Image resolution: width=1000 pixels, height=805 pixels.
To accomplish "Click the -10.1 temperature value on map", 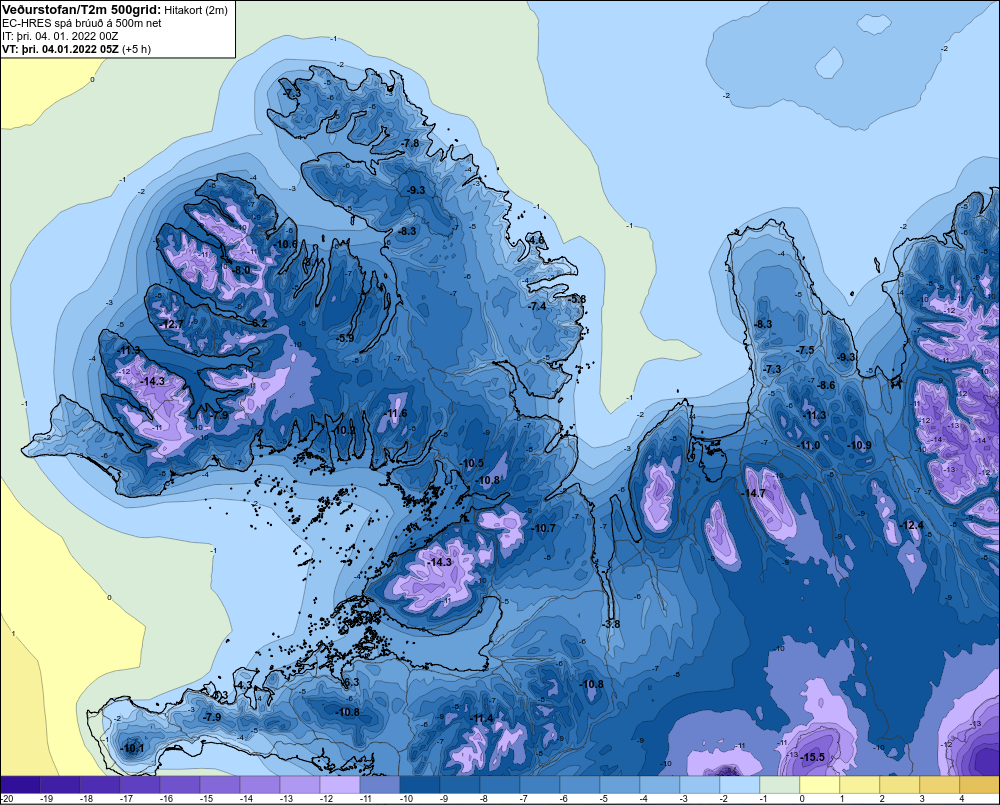I will pyautogui.click(x=133, y=748).
